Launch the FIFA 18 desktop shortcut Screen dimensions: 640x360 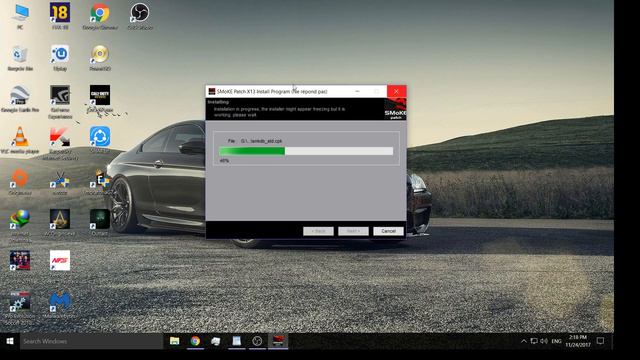pyautogui.click(x=60, y=16)
